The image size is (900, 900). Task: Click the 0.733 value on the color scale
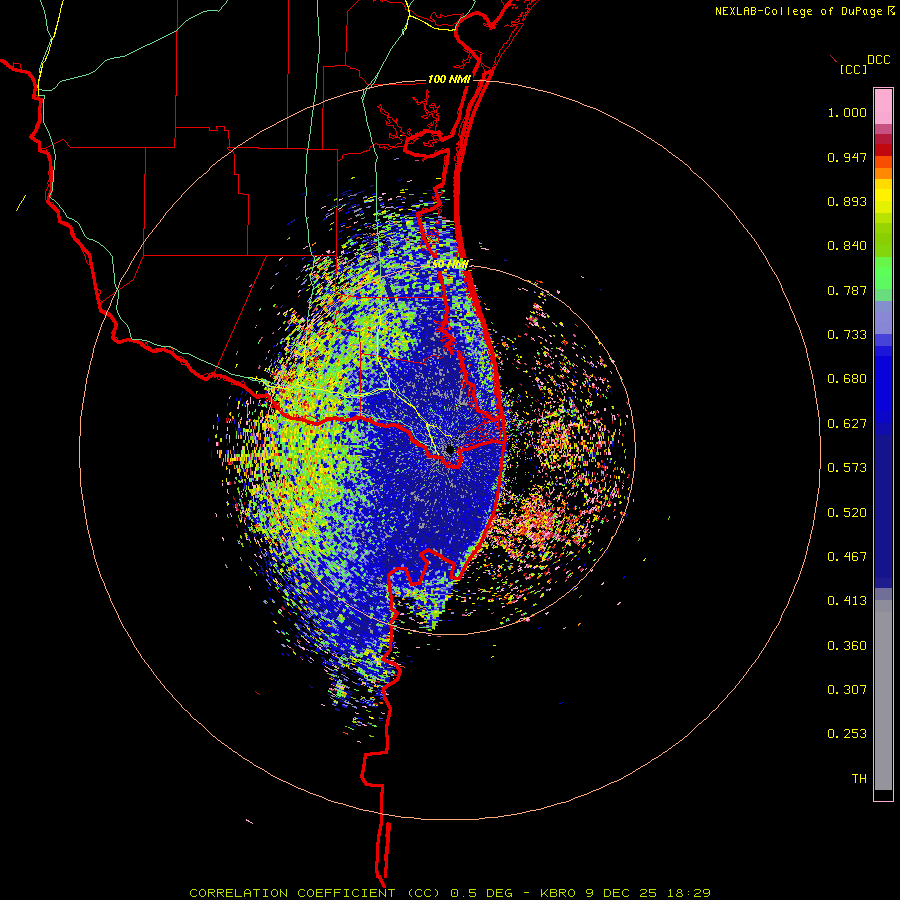pyautogui.click(x=847, y=335)
